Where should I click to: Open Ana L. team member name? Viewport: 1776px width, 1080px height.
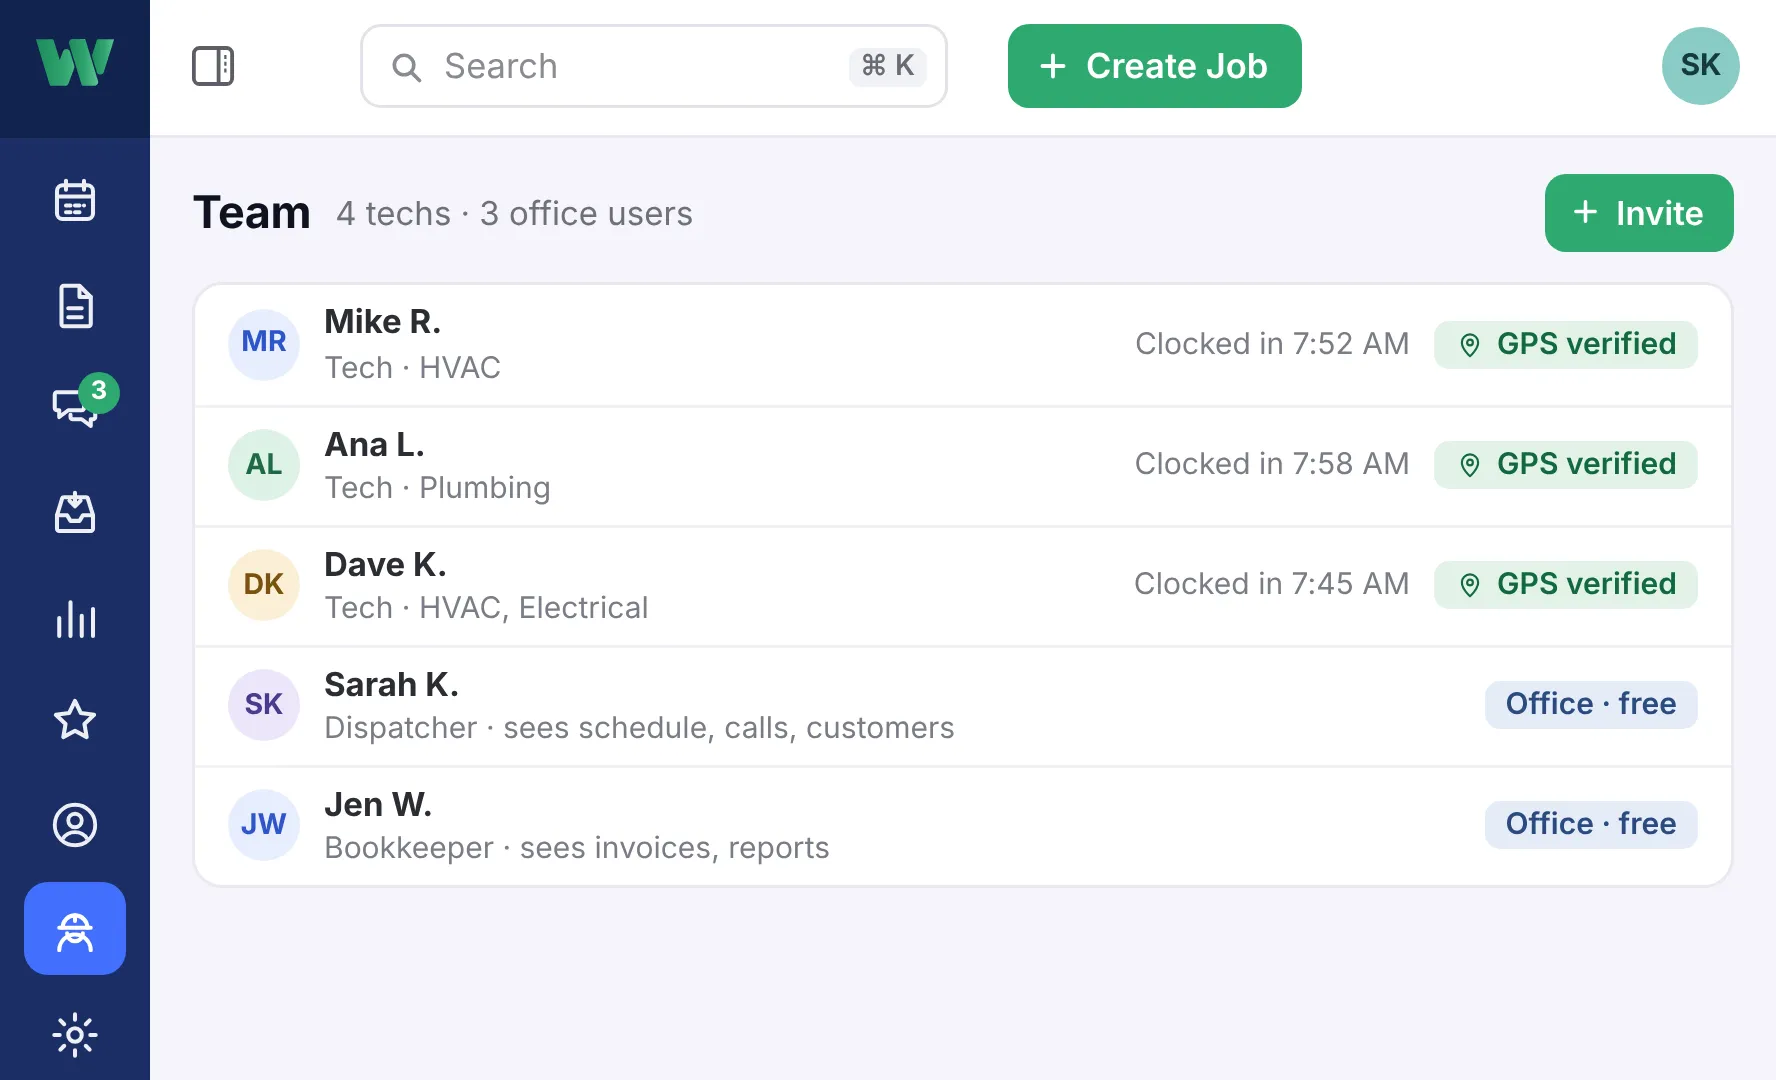374,444
